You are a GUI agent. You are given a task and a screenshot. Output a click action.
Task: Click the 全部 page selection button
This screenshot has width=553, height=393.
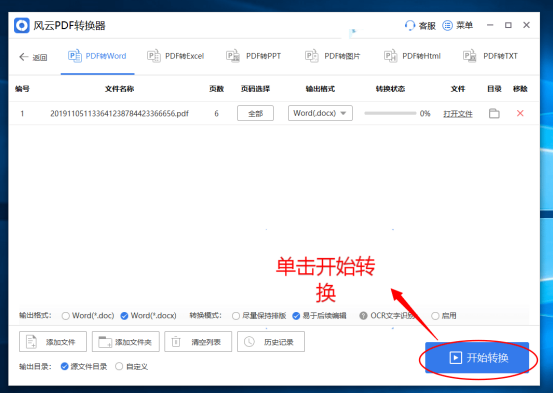coord(255,113)
